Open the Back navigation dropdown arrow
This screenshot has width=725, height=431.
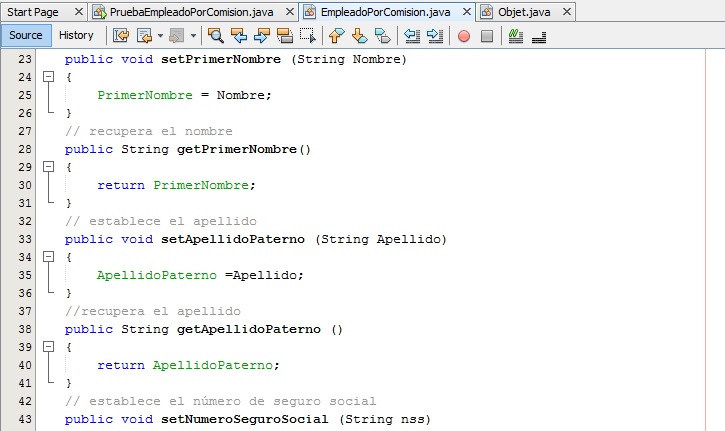[x=160, y=36]
